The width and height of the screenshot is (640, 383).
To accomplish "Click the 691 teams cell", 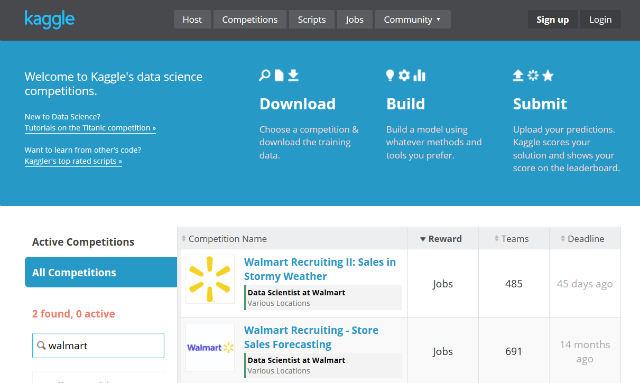I will 514,352.
